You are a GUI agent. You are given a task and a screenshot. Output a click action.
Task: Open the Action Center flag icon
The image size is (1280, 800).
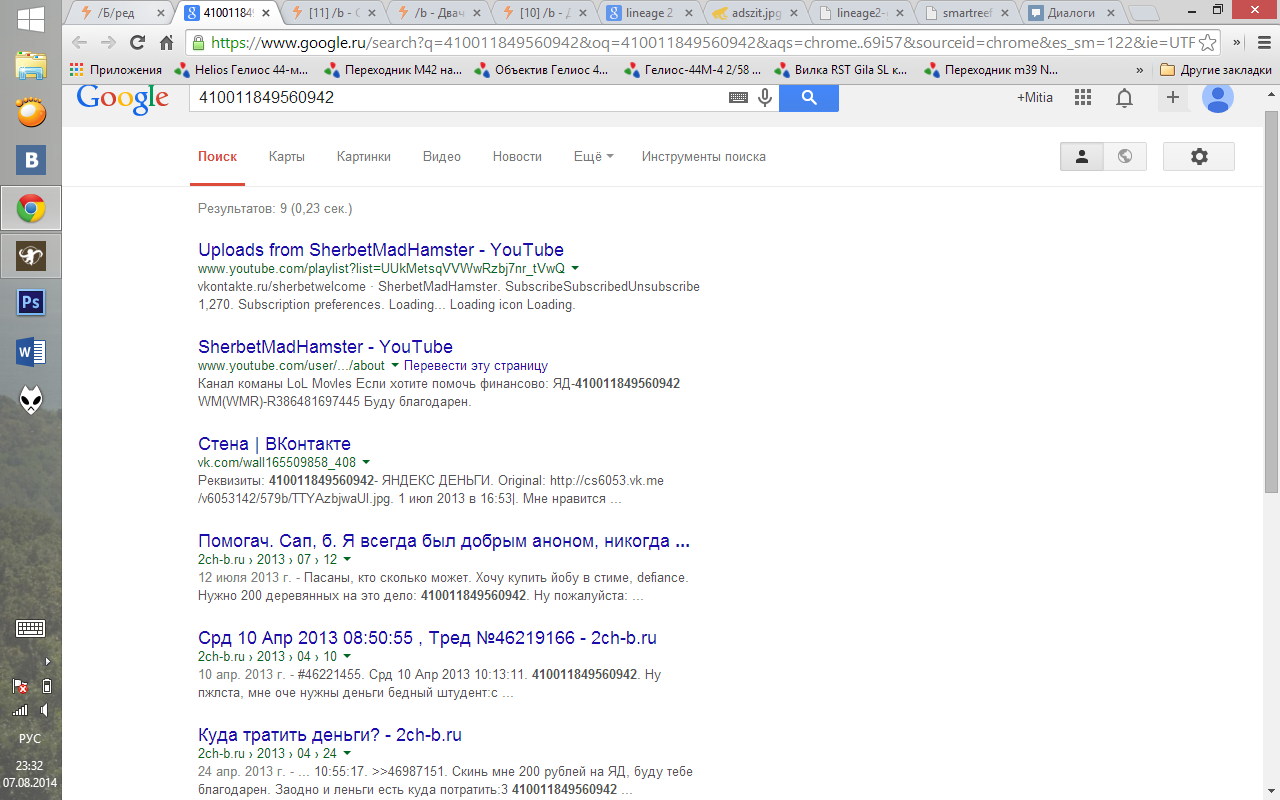click(x=19, y=687)
